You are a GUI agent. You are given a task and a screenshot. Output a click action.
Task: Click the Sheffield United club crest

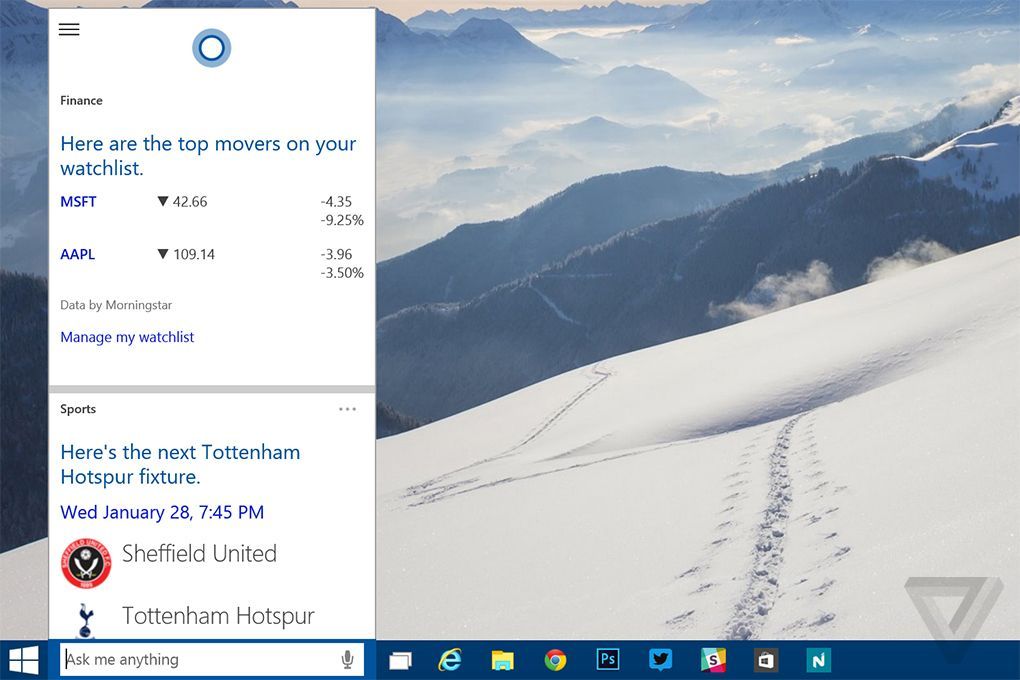click(85, 563)
